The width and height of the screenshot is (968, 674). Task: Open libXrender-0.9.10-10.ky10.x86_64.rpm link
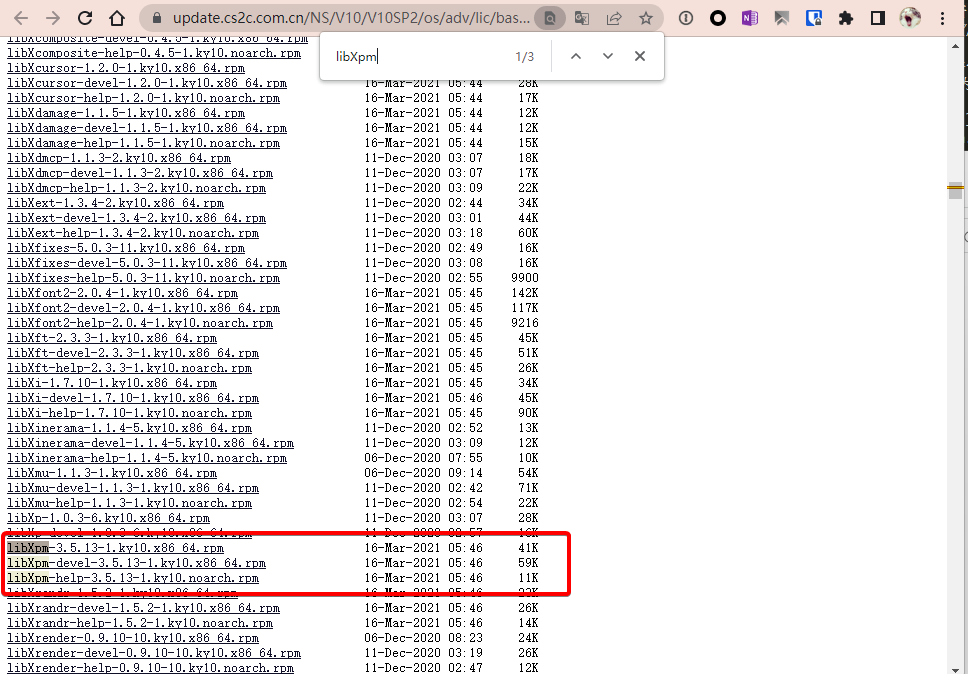[x=133, y=638]
